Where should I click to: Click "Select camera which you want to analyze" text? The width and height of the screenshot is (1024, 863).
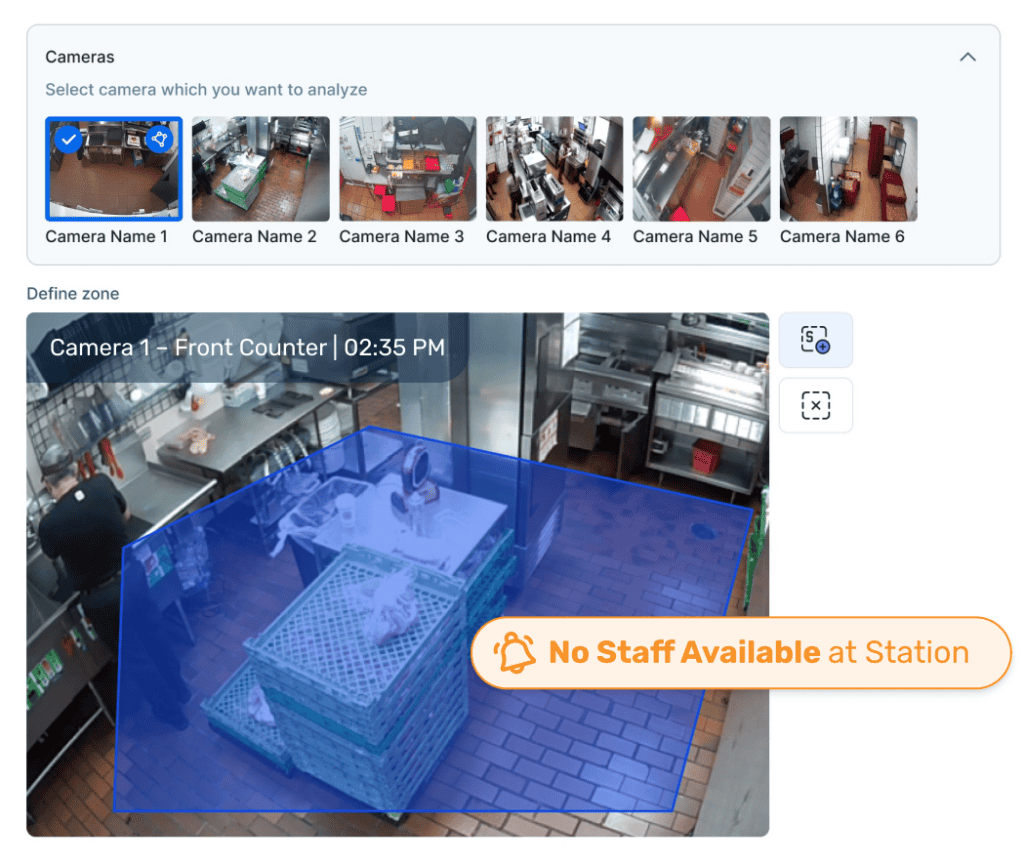coord(206,90)
